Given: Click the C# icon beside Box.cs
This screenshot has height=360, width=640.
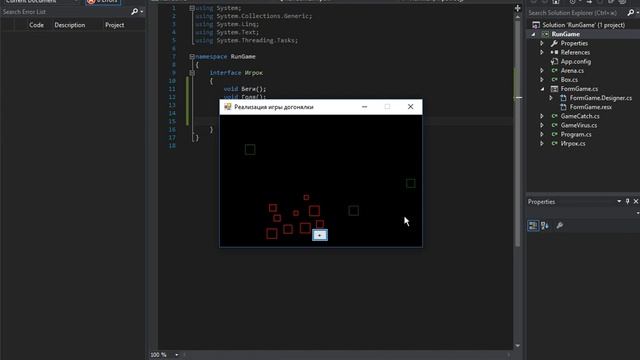Looking at the screenshot, I should tap(554, 80).
